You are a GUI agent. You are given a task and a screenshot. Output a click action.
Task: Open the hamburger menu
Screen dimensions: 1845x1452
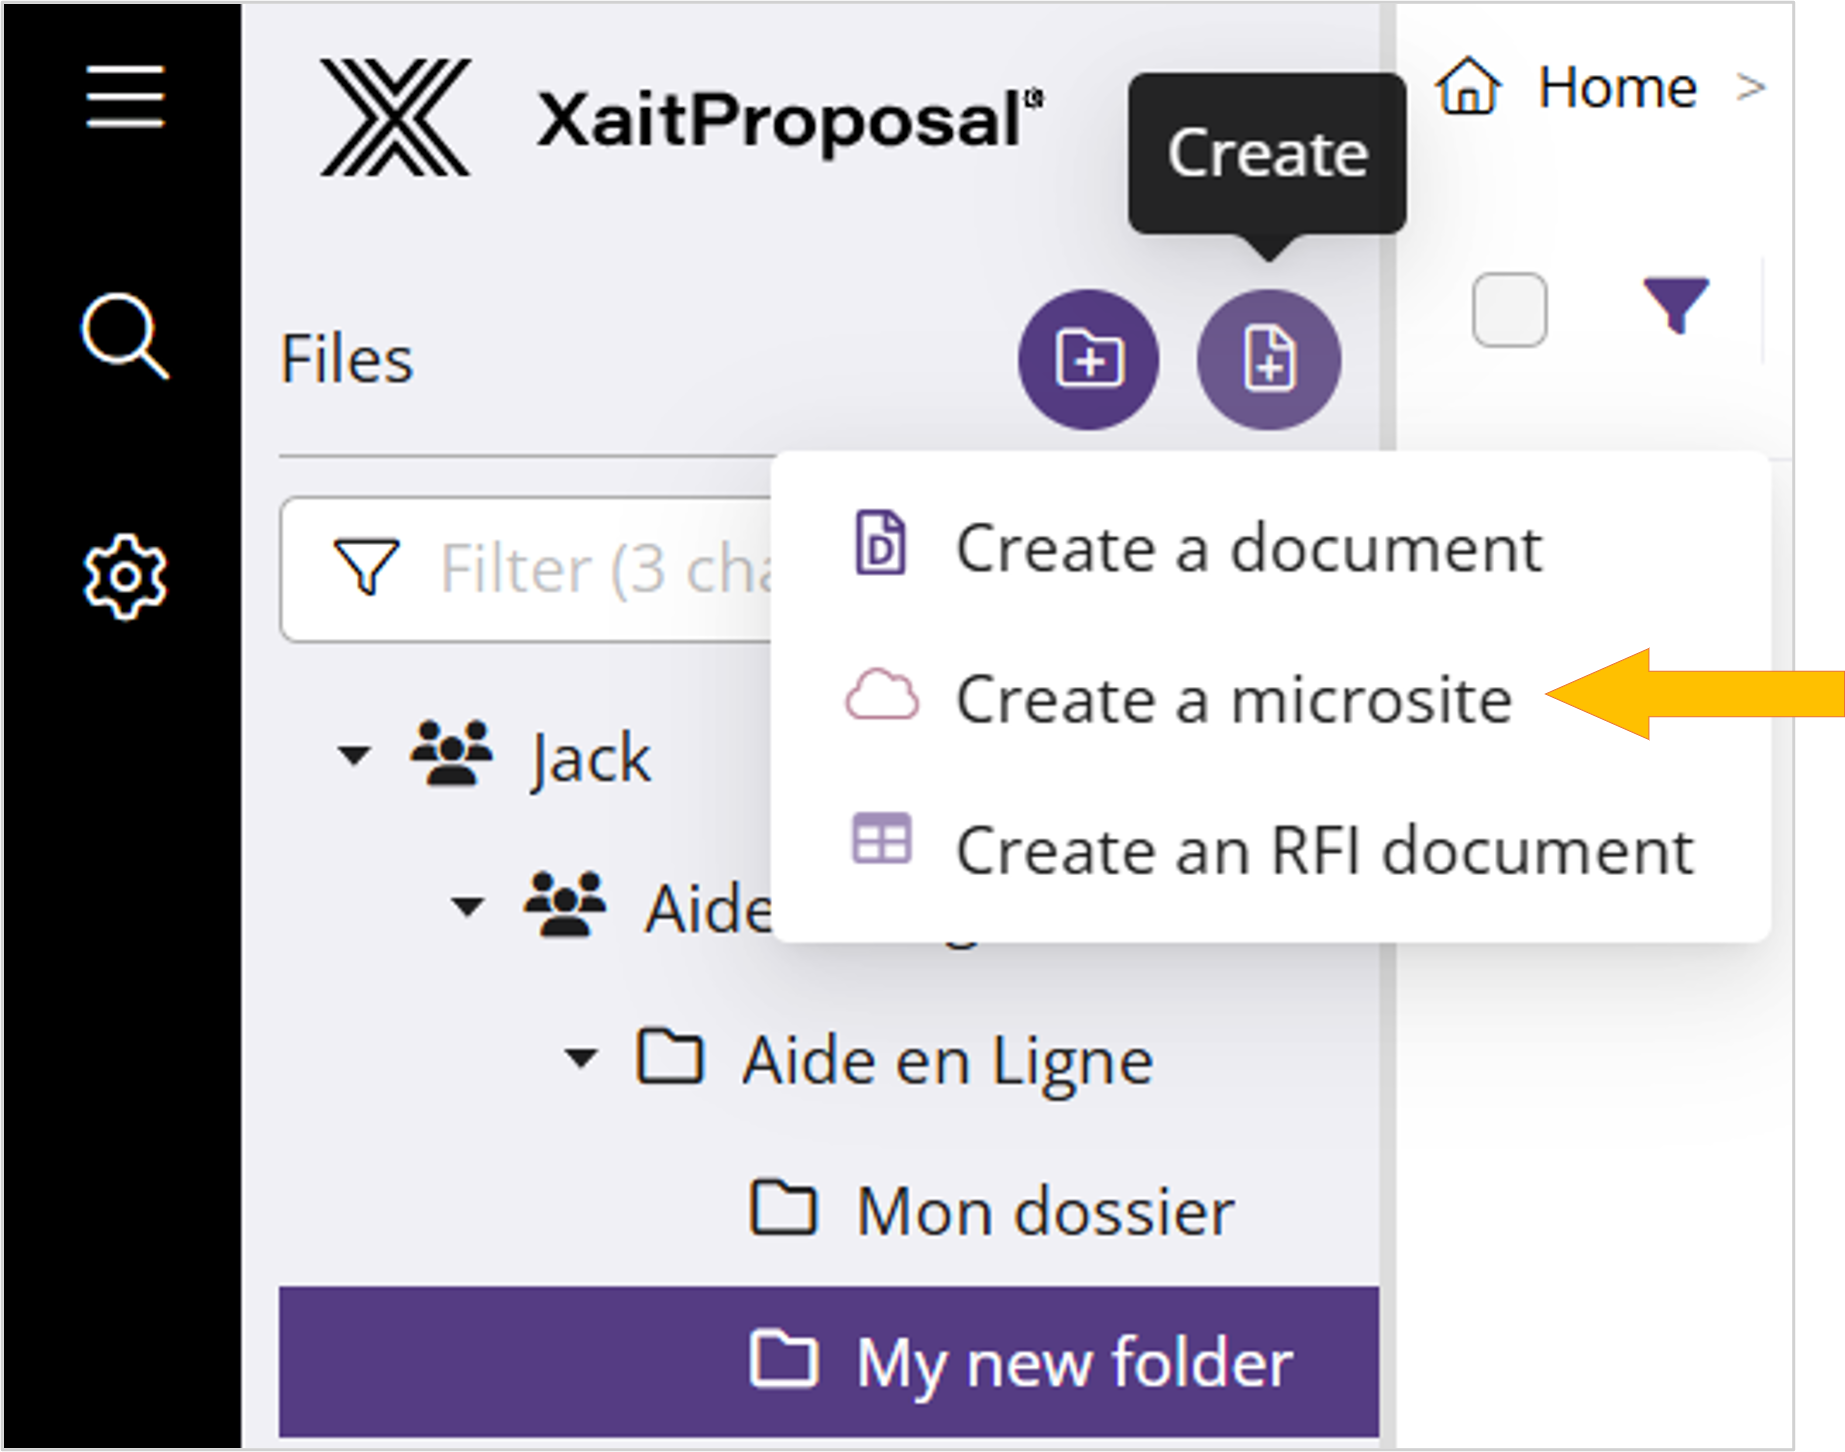click(x=124, y=97)
